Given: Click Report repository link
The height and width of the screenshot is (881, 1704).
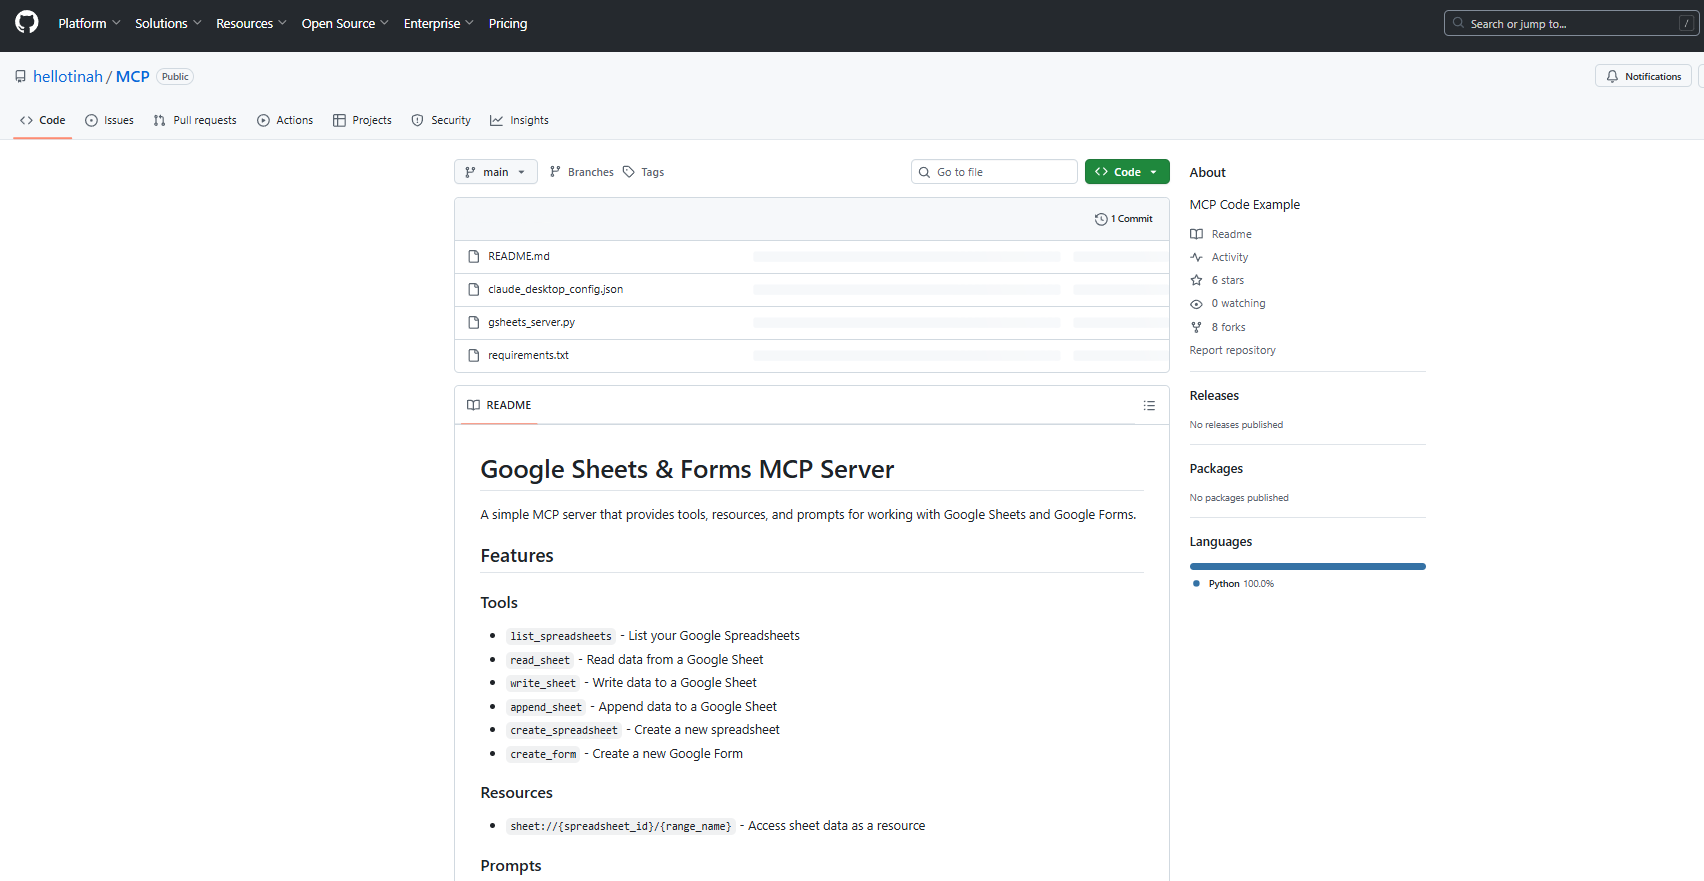Looking at the screenshot, I should [x=1232, y=350].
